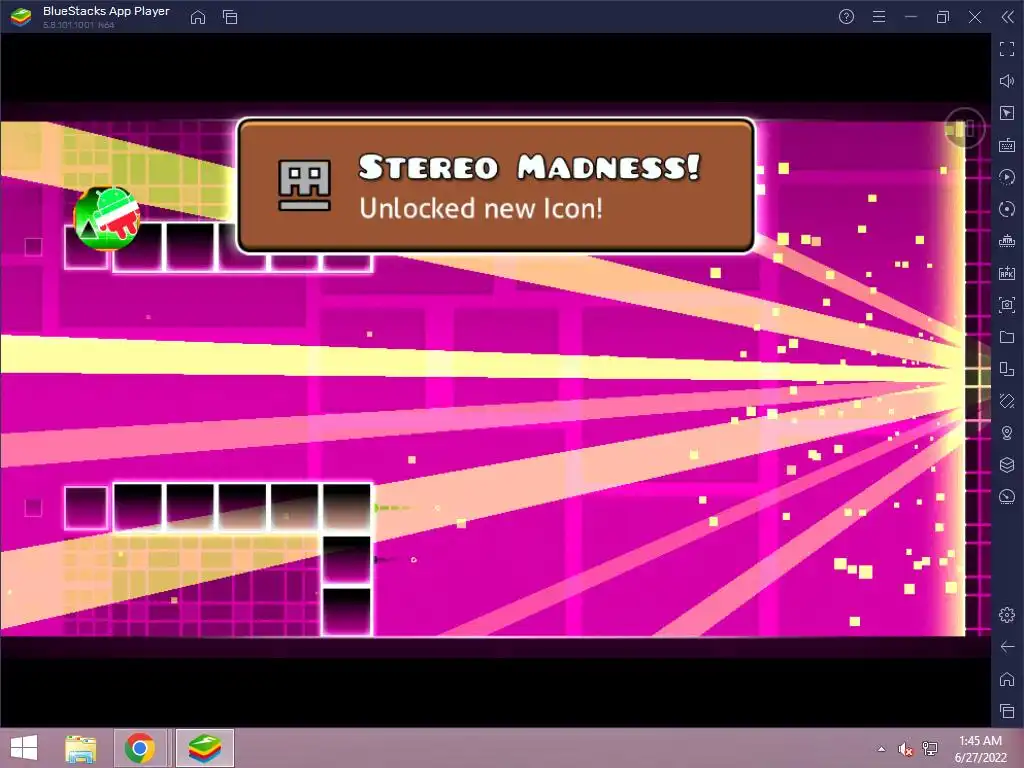
Task: Click the "Unlocked new Icon!" text
Action: click(x=481, y=209)
